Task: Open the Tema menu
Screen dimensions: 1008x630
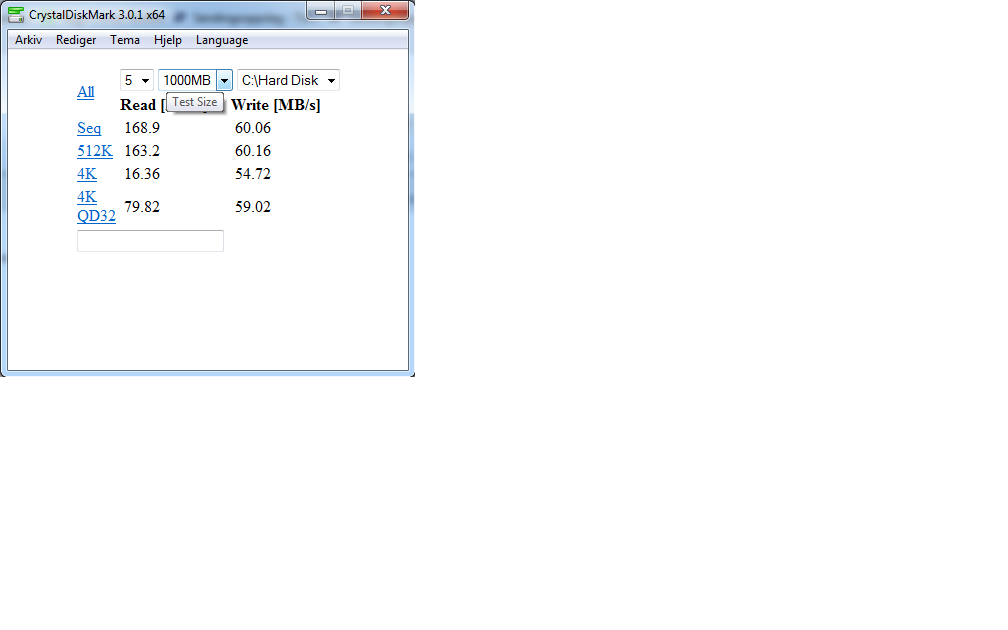Action: 125,40
